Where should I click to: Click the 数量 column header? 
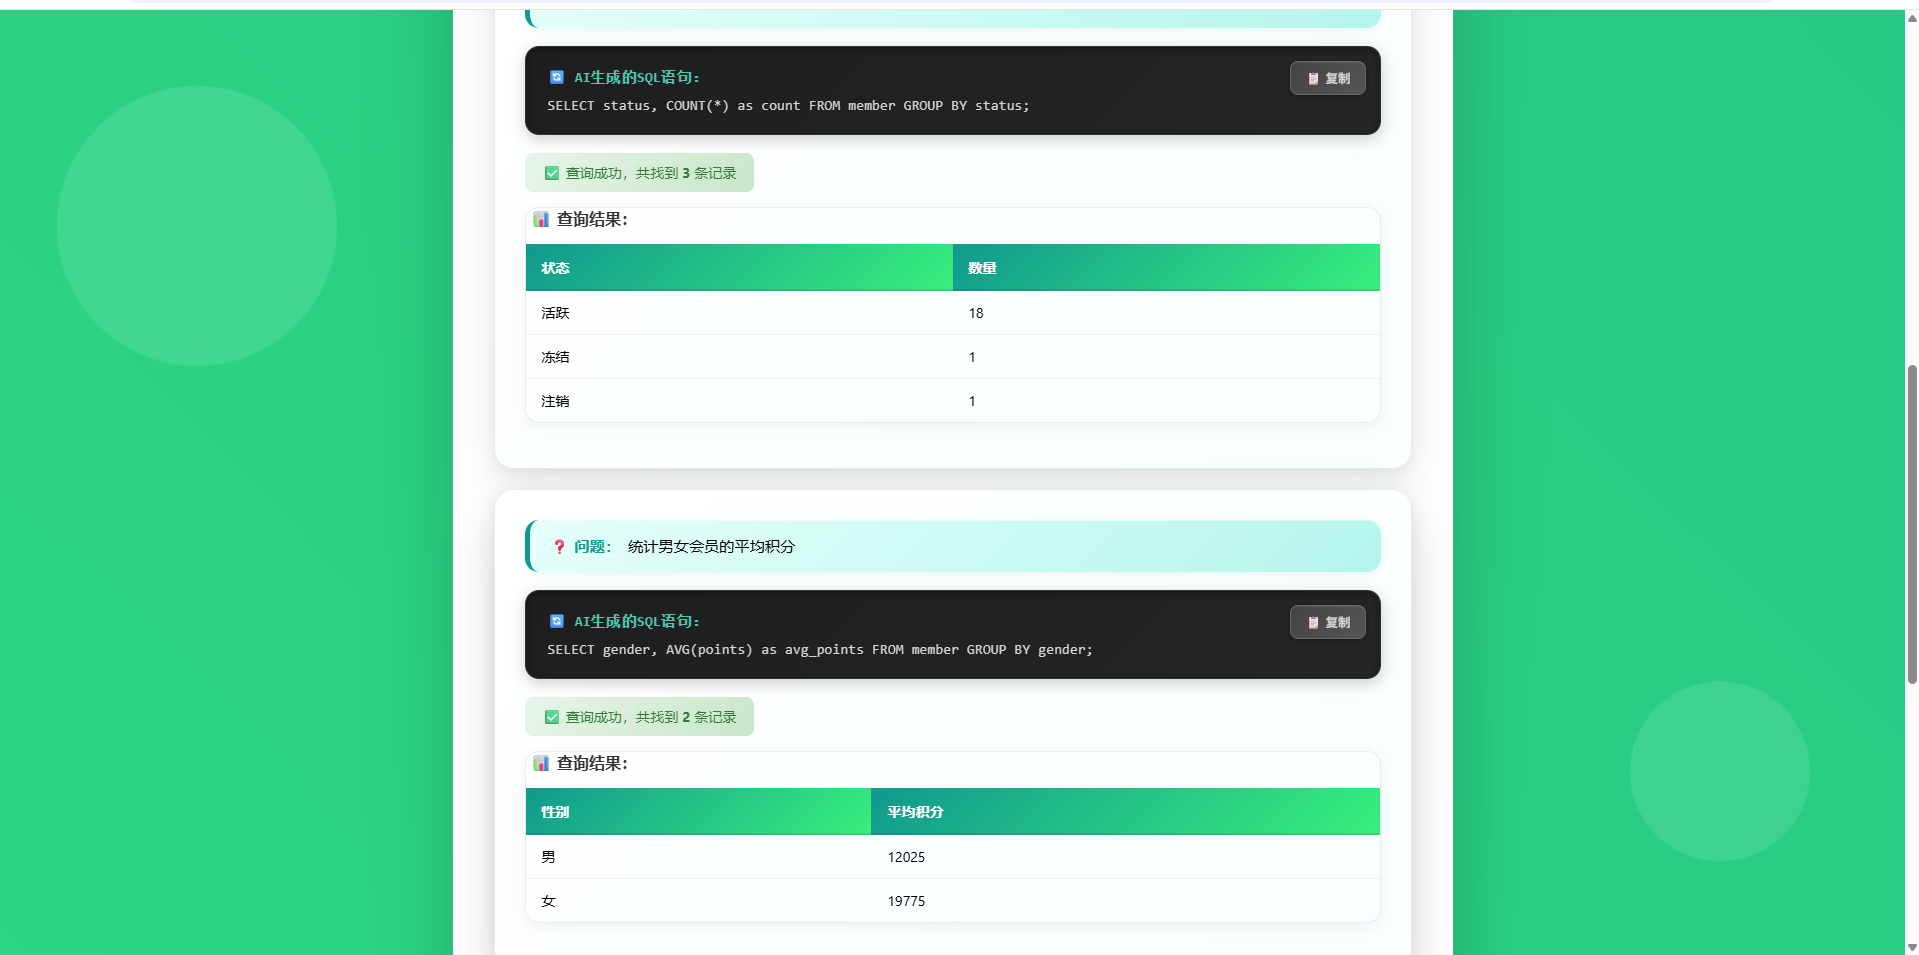pyautogui.click(x=1166, y=268)
